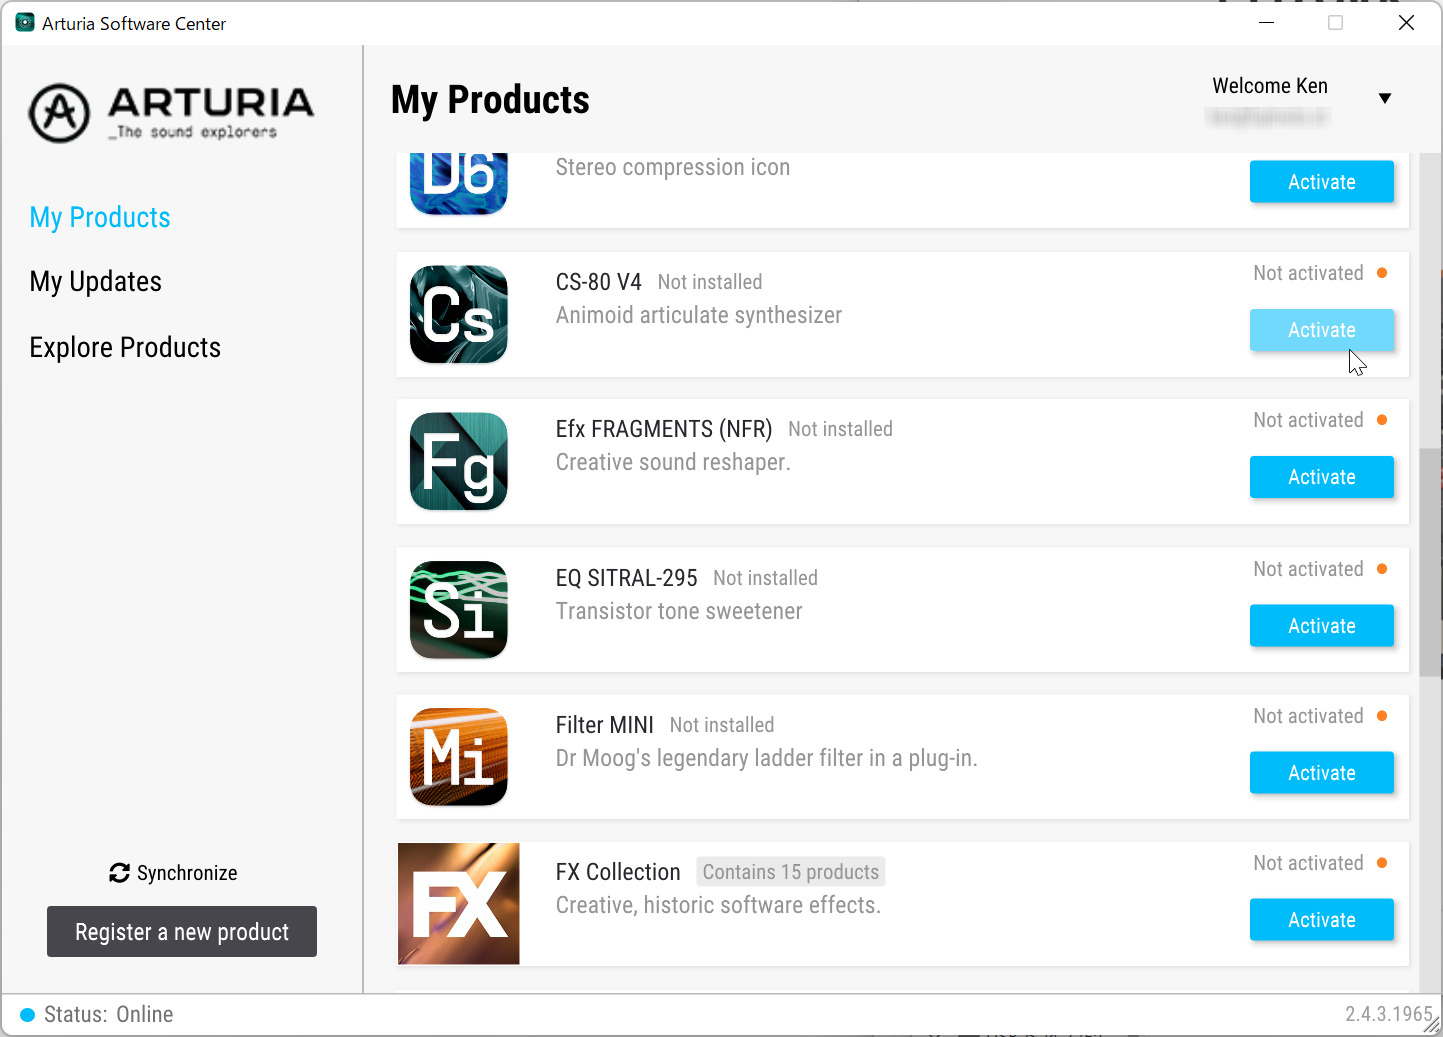The image size is (1443, 1037).
Task: Click Not activated label for Filter MINI
Action: pos(1308,716)
